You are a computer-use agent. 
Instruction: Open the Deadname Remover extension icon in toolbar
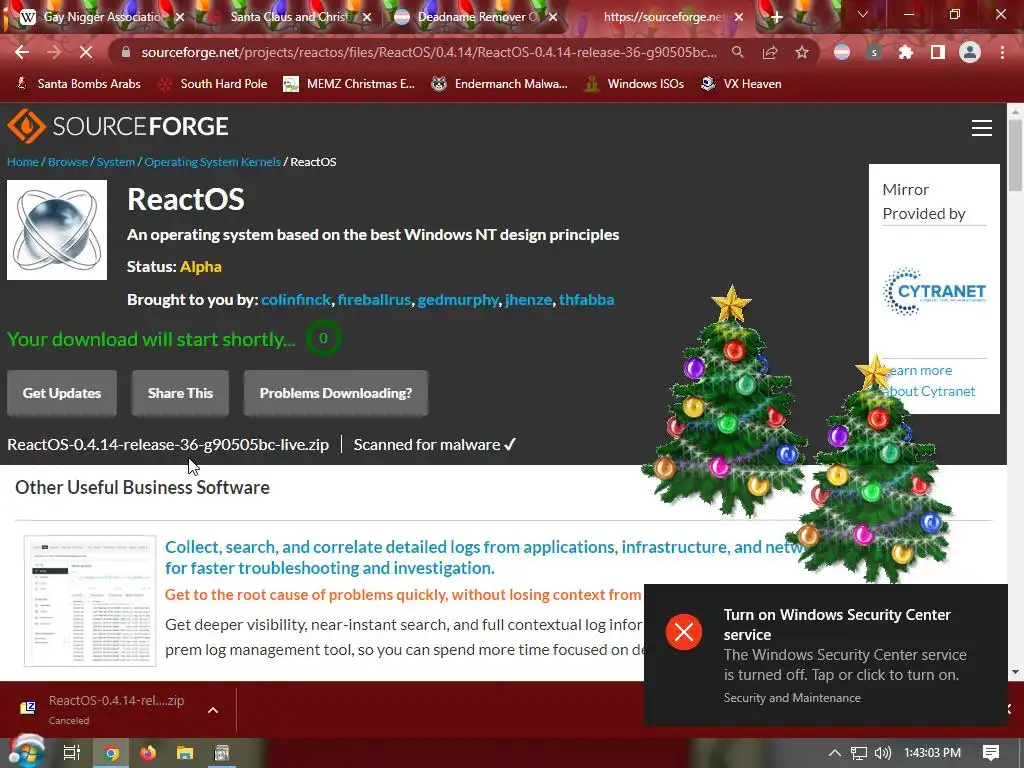point(842,52)
